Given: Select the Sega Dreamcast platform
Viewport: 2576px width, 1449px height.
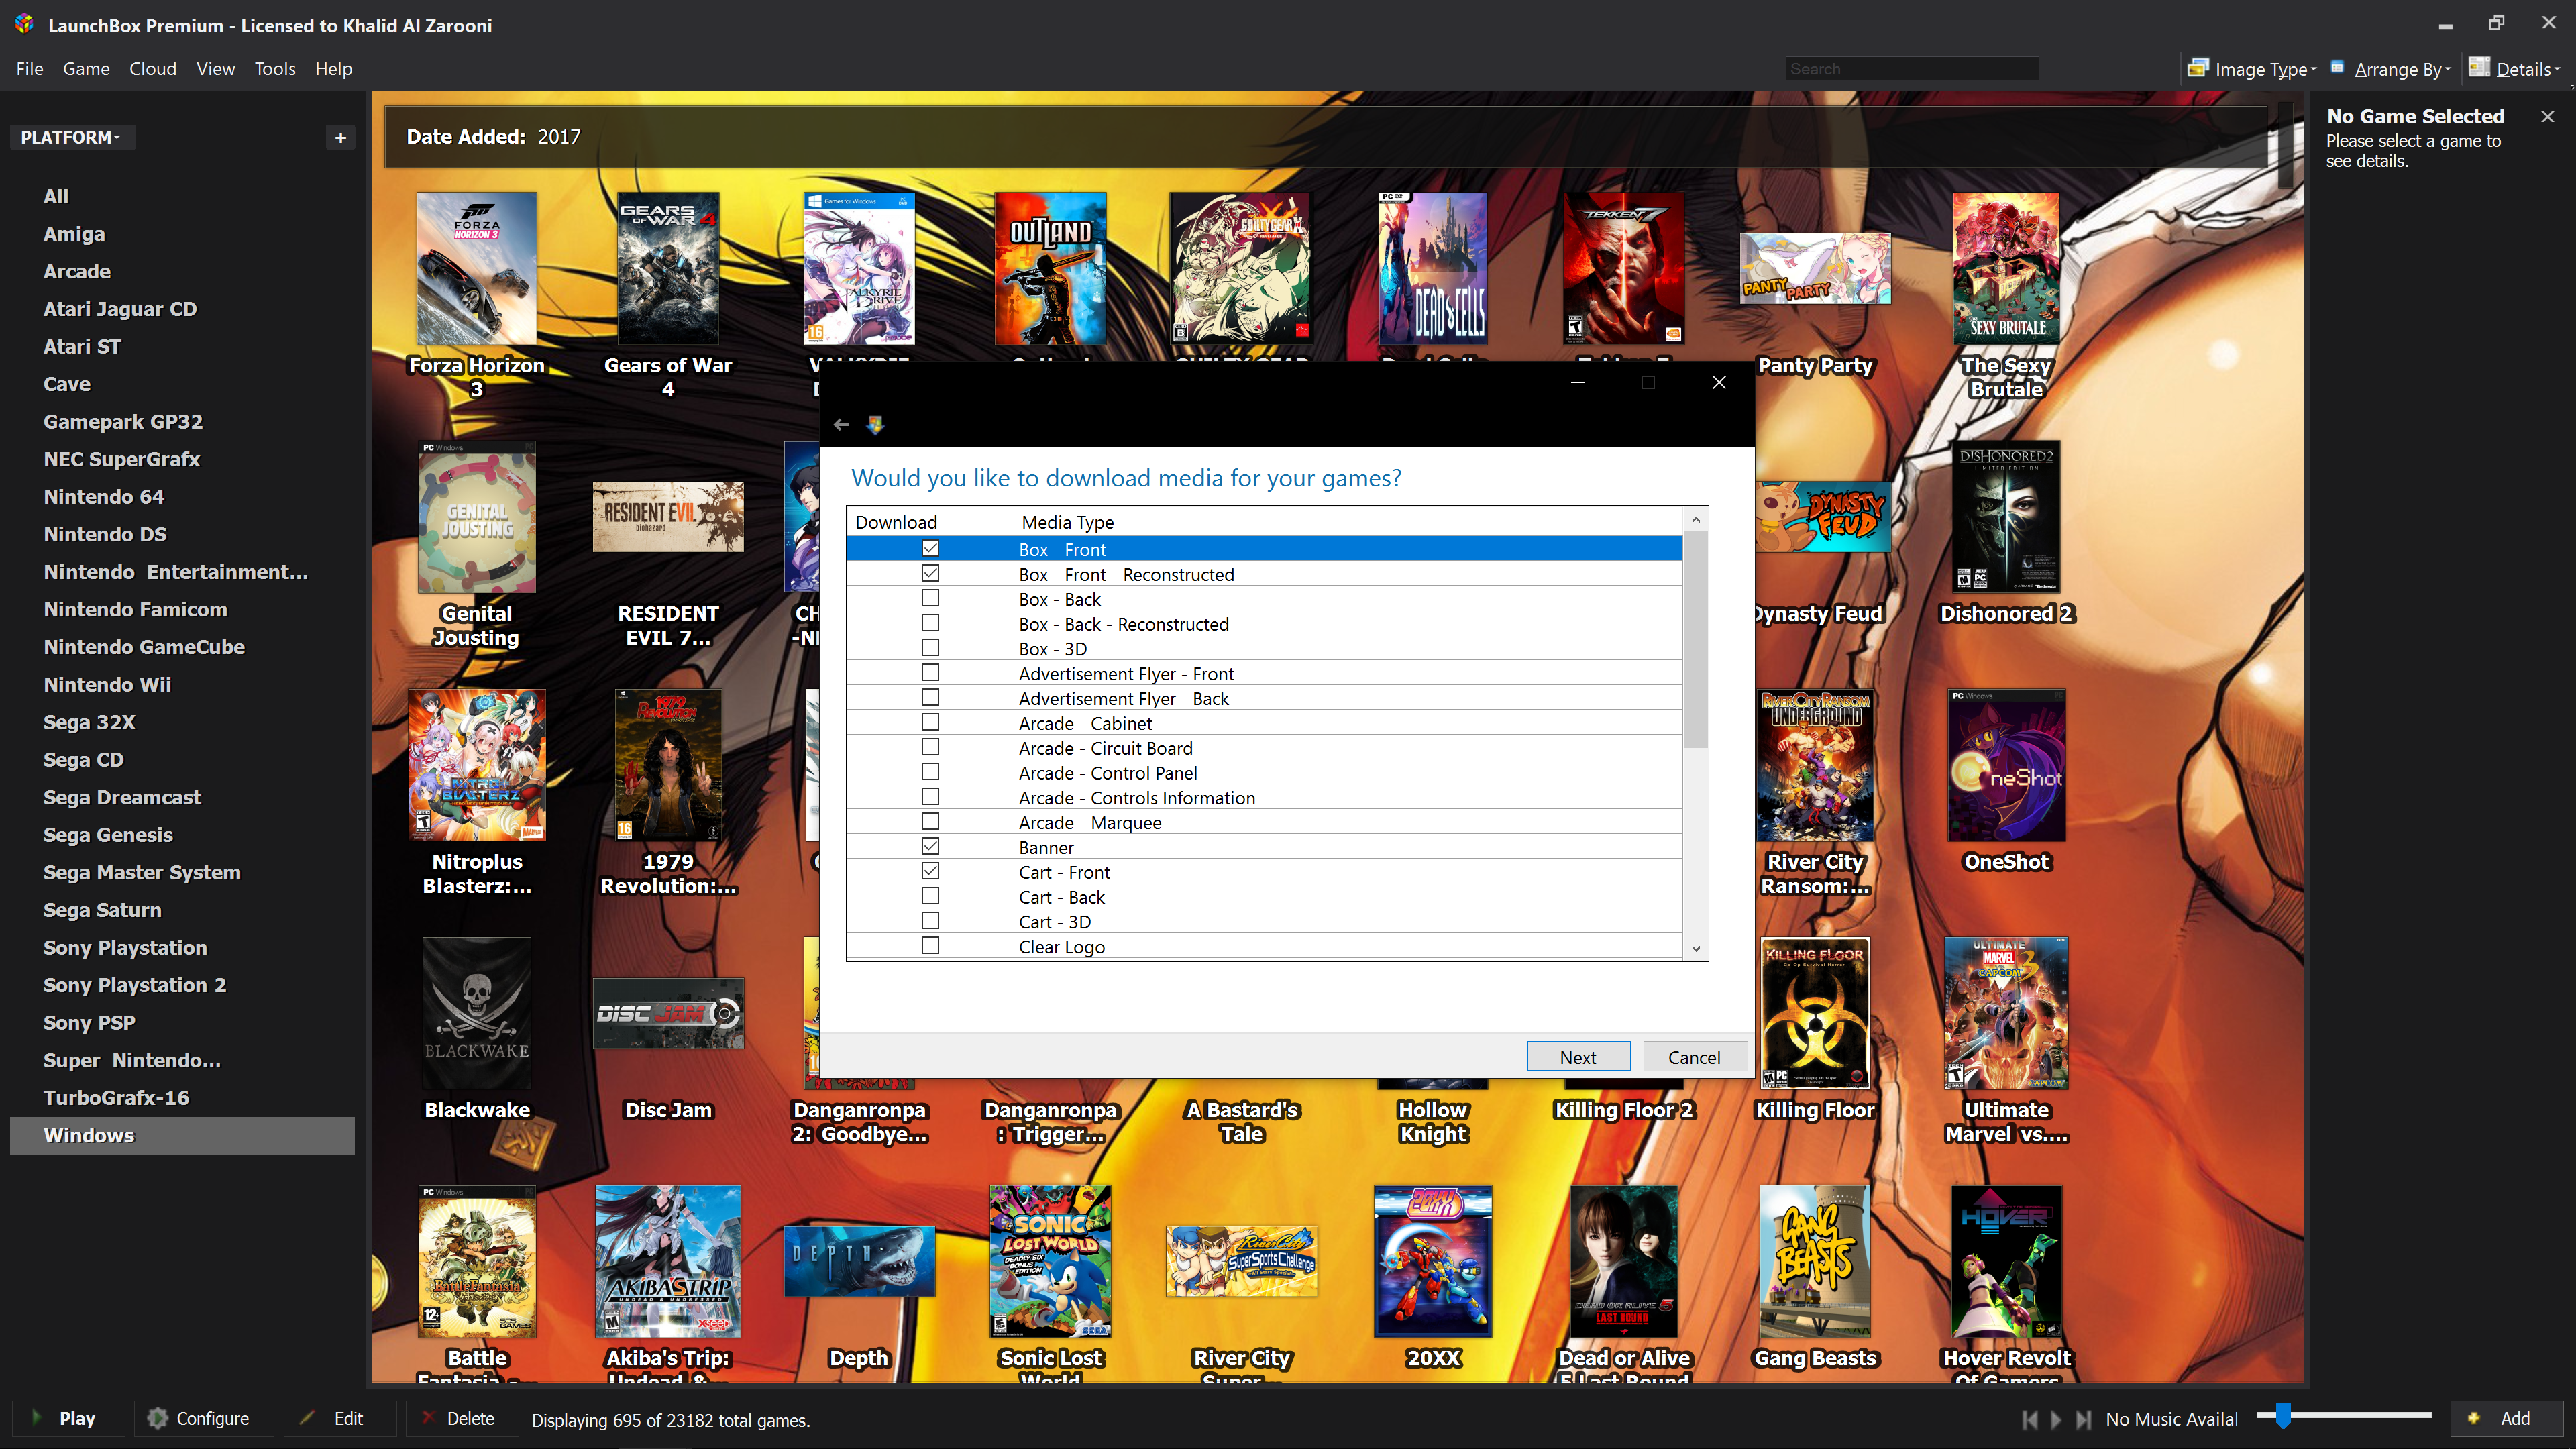Looking at the screenshot, I should coord(122,797).
